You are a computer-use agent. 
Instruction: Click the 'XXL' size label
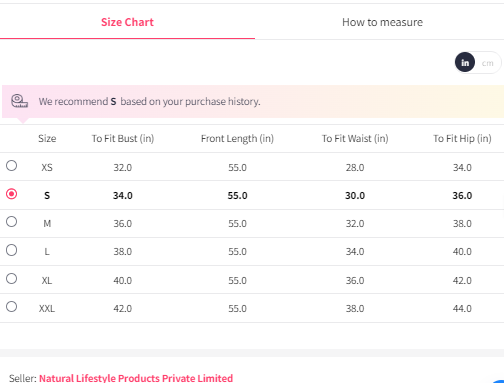[x=47, y=308]
